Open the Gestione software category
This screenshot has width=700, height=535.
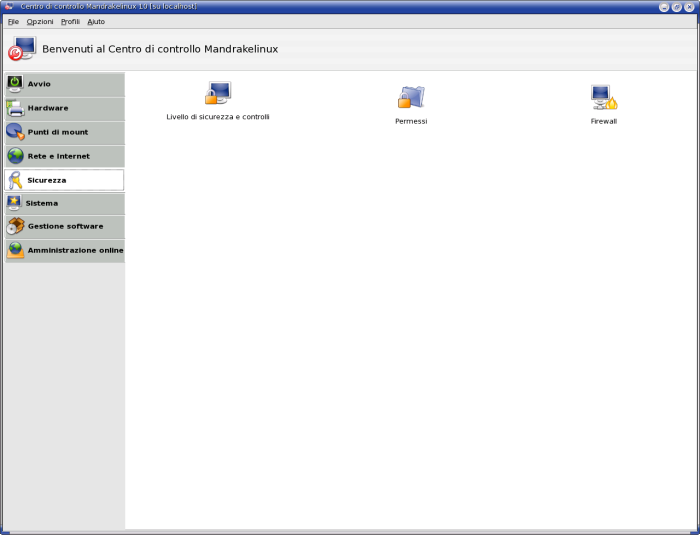(65, 226)
